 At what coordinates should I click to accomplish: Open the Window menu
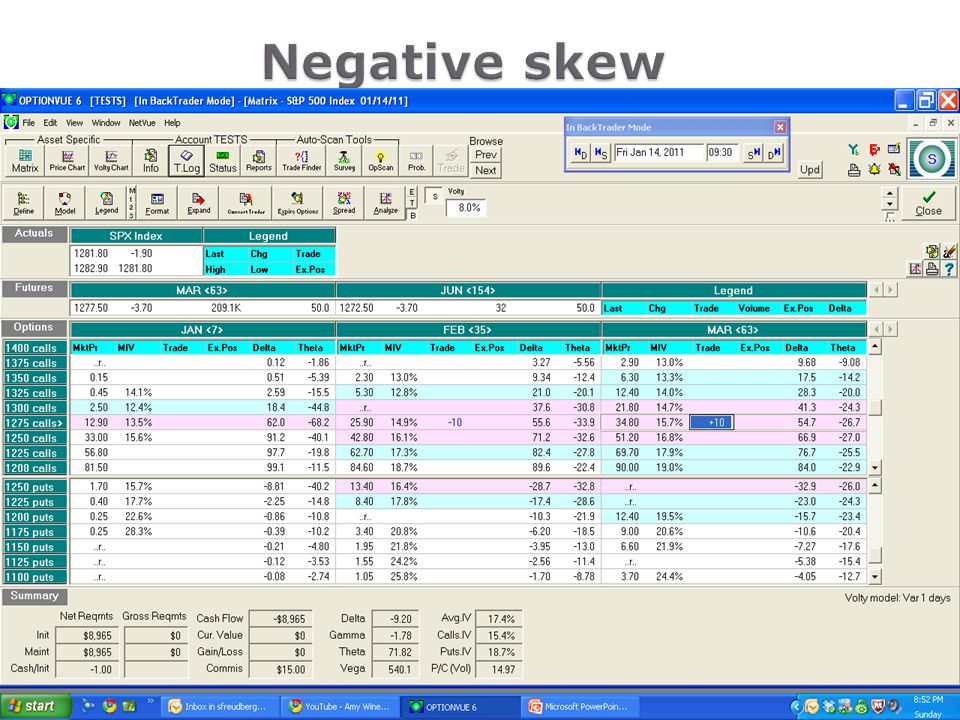click(x=106, y=122)
